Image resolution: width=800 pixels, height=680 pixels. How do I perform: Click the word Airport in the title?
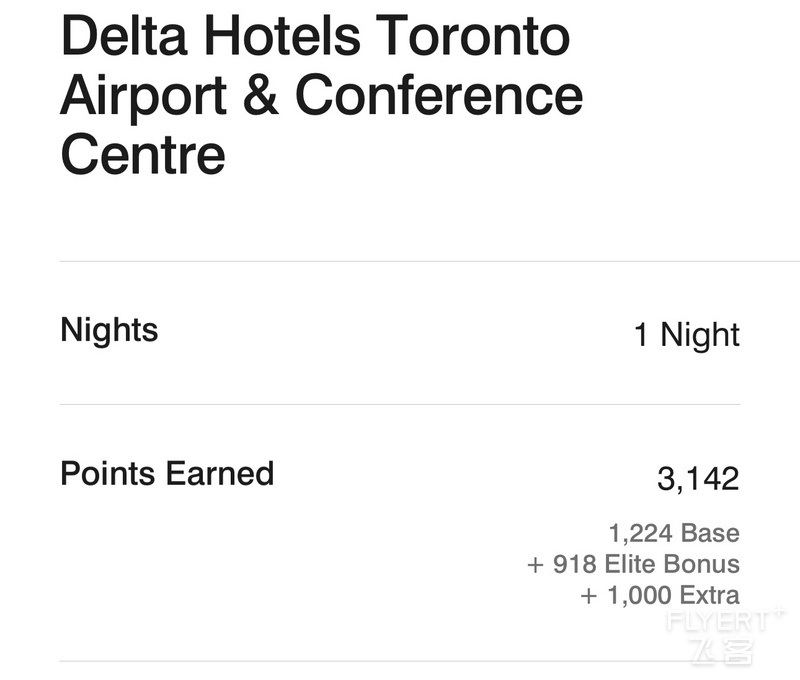pyautogui.click(x=144, y=98)
